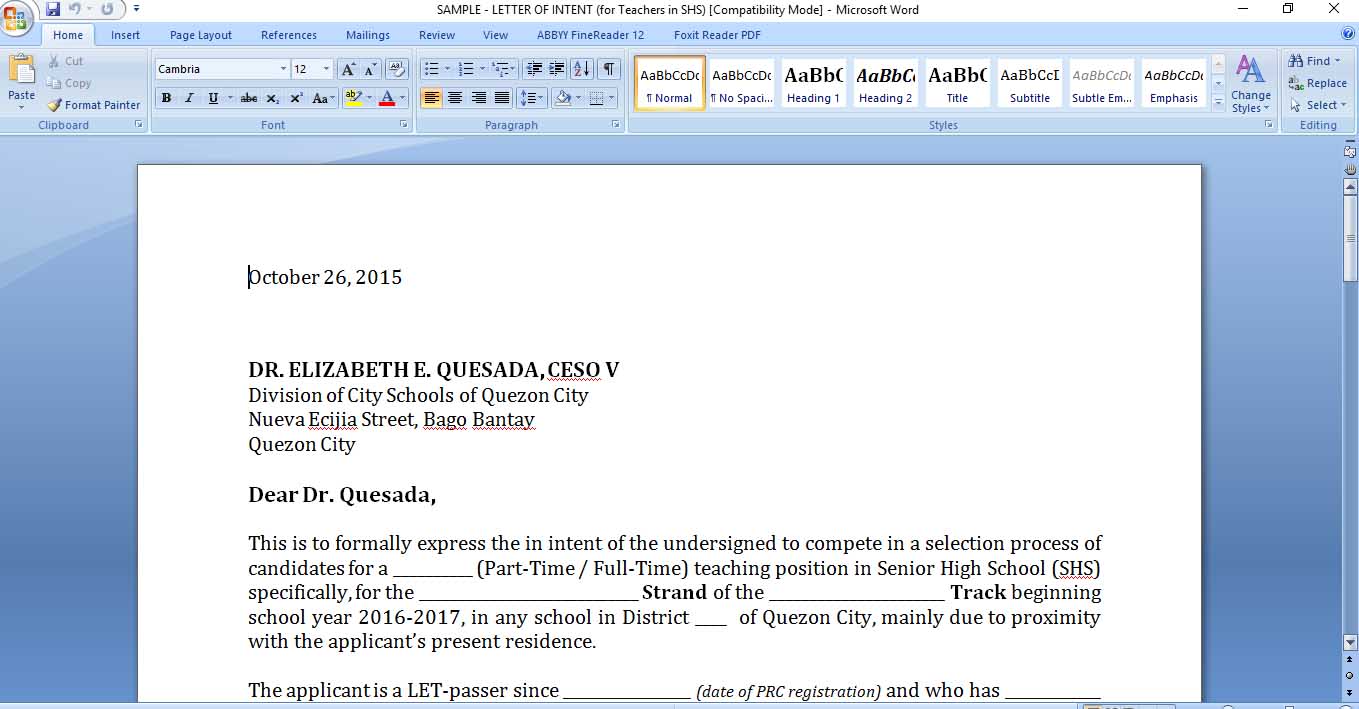
Task: Open Paragraph dialog launcher
Action: click(616, 125)
